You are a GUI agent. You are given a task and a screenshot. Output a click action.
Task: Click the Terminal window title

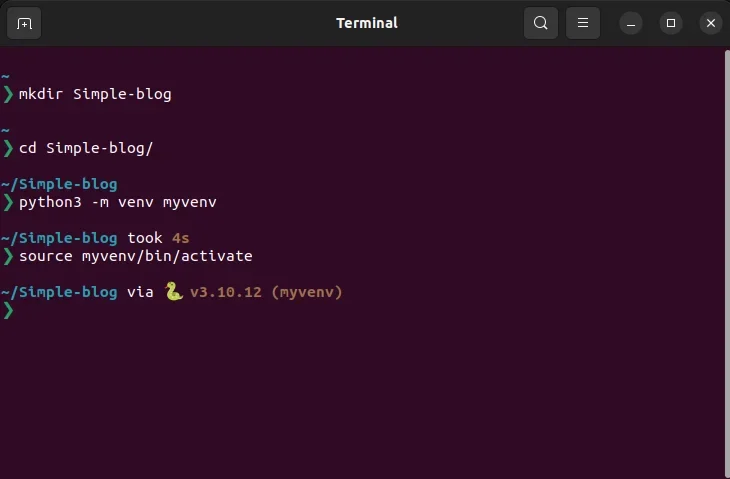tap(367, 23)
